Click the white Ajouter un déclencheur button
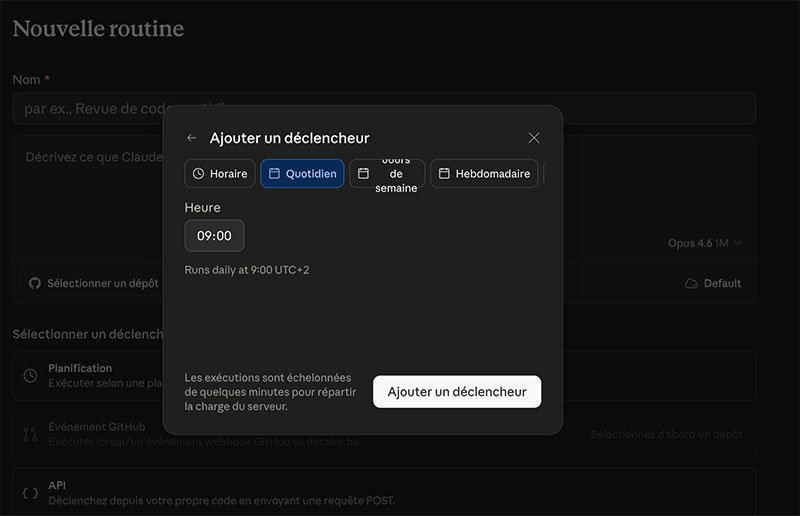 [x=457, y=391]
